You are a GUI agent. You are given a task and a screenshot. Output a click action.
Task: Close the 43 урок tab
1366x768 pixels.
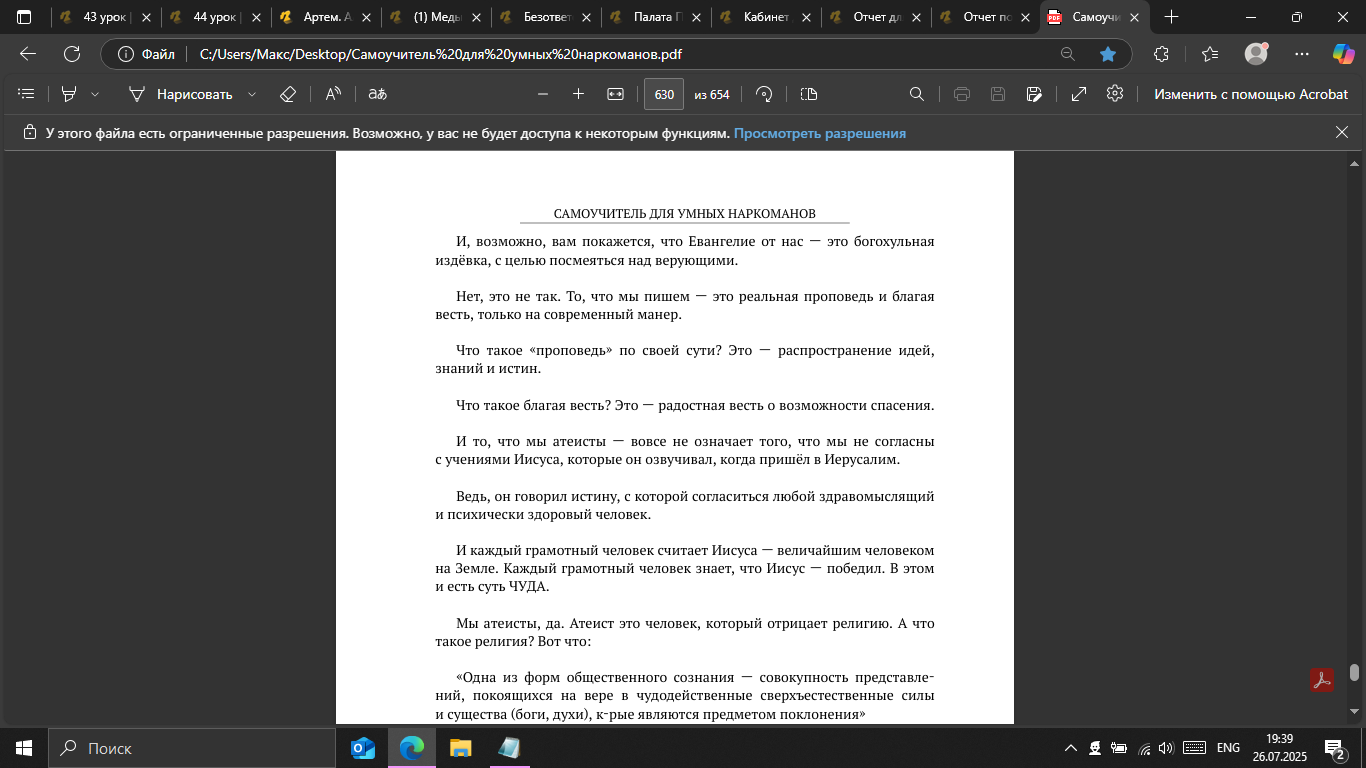pos(147,17)
